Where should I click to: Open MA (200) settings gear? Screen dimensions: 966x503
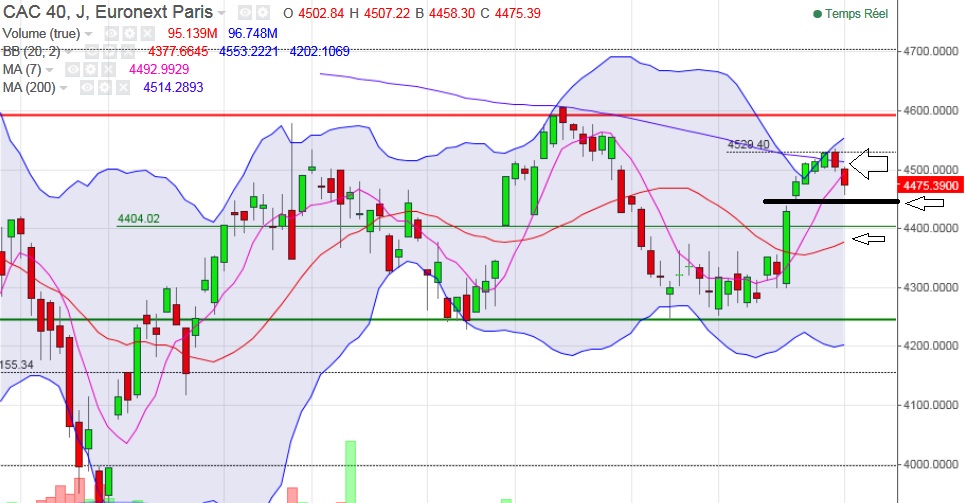click(105, 88)
